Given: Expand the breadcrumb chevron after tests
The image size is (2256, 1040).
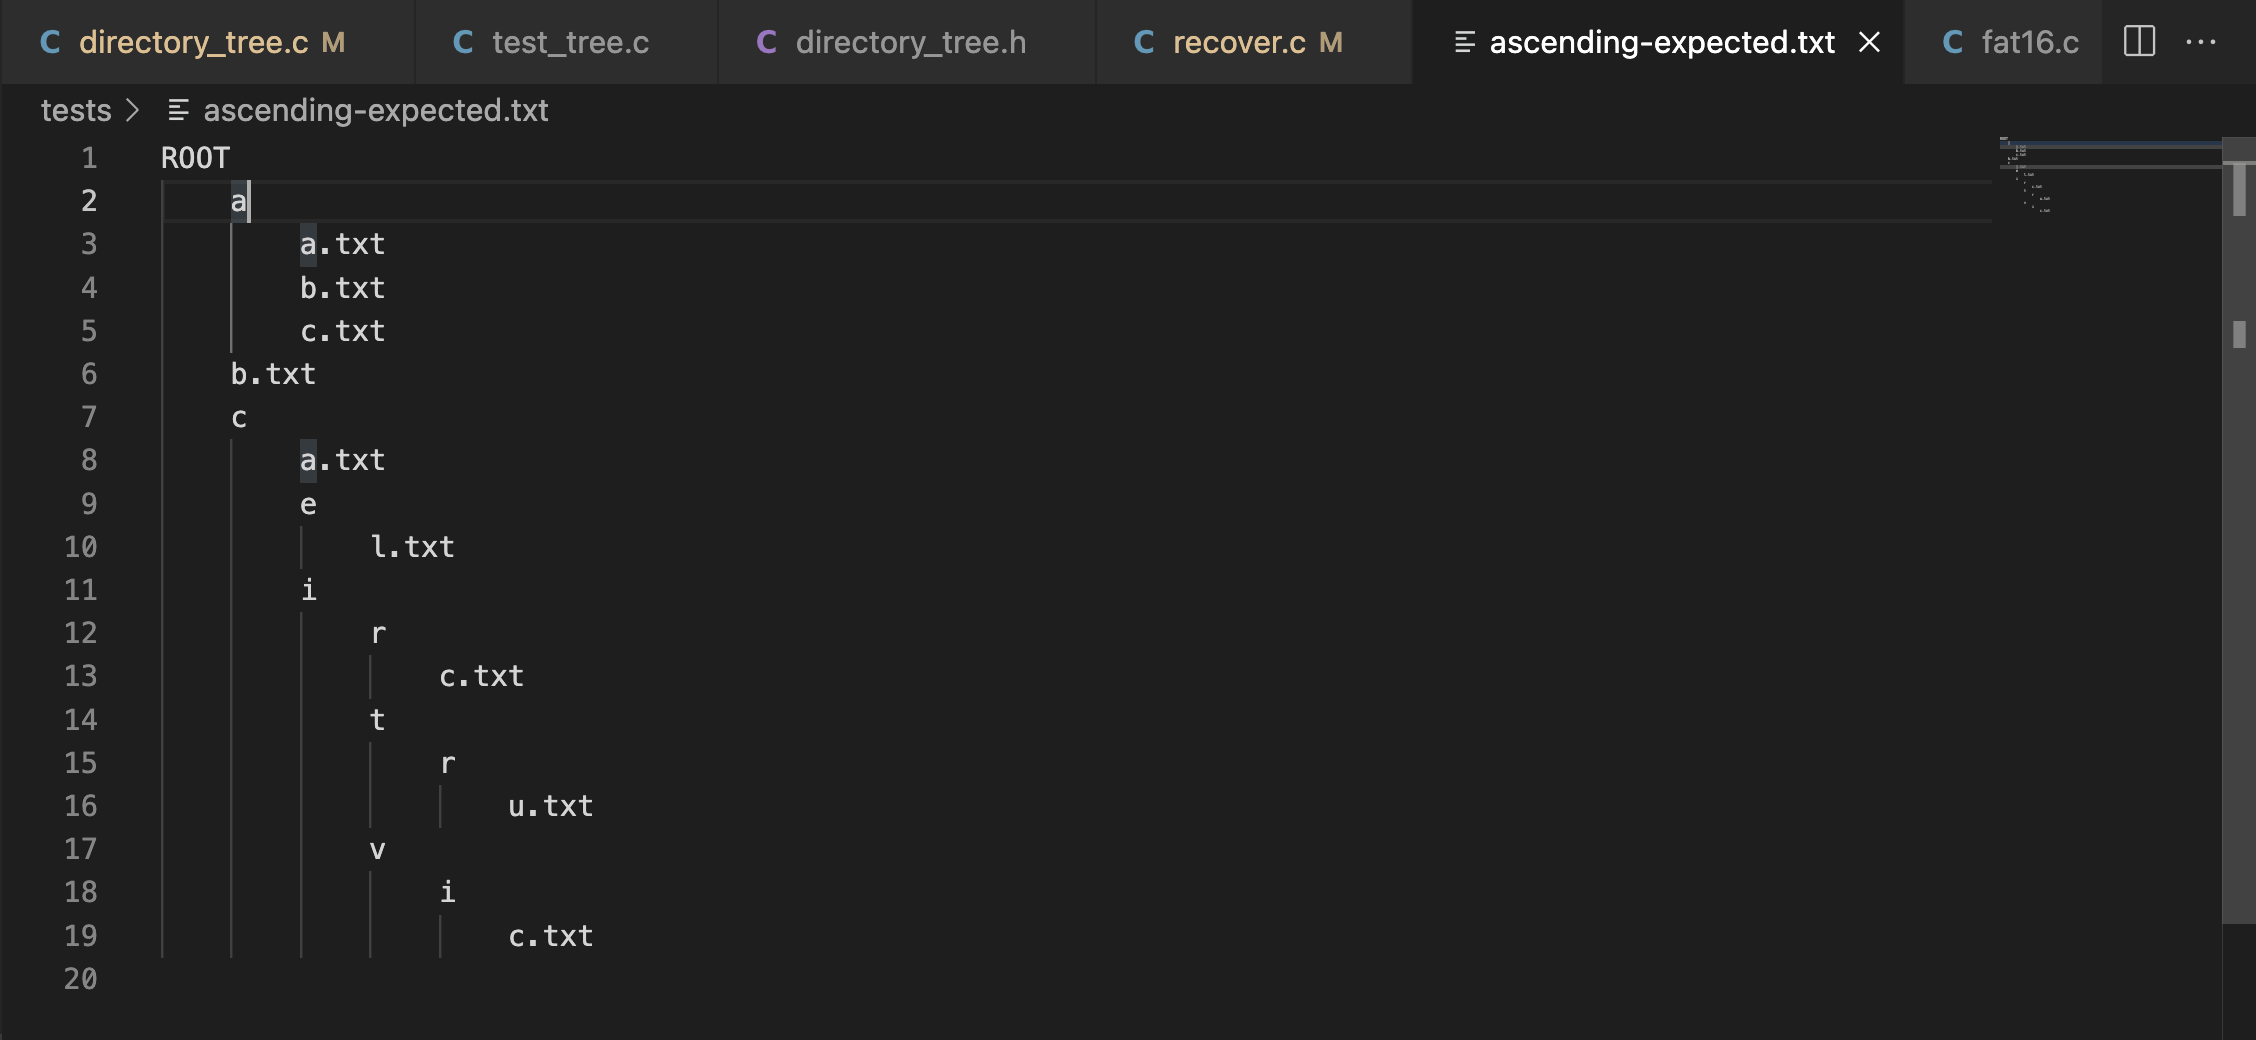Looking at the screenshot, I should point(132,110).
